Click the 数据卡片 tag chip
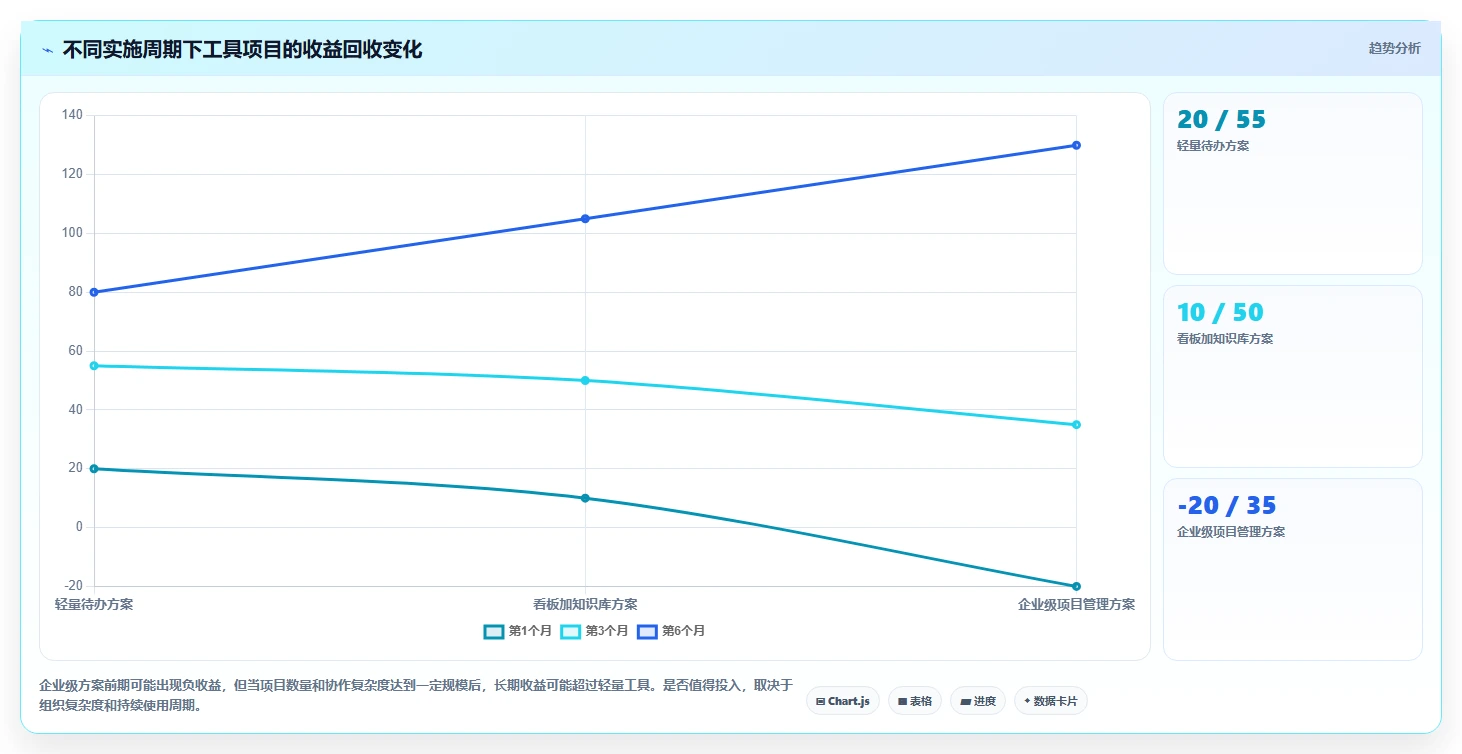1462x754 pixels. (x=1050, y=701)
